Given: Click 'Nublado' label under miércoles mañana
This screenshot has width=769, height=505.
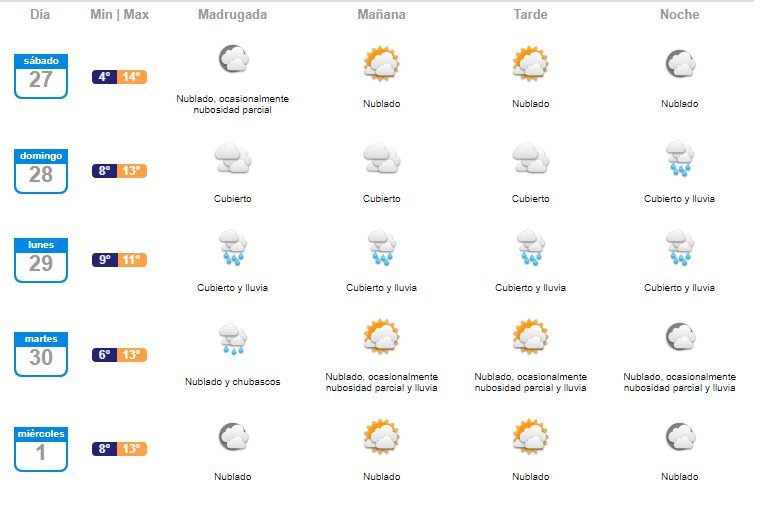Looking at the screenshot, I should 382,477.
